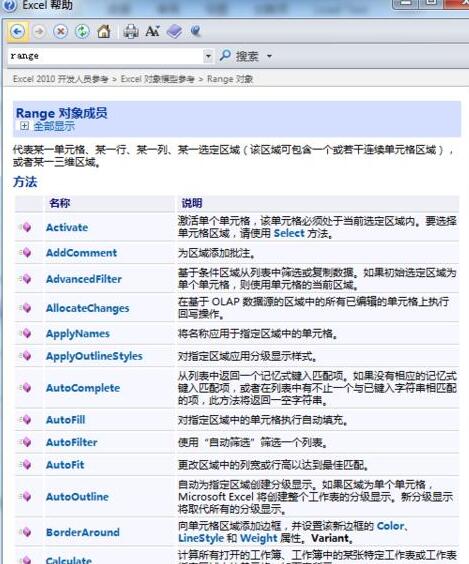Click the 说明 column header

[x=192, y=203]
